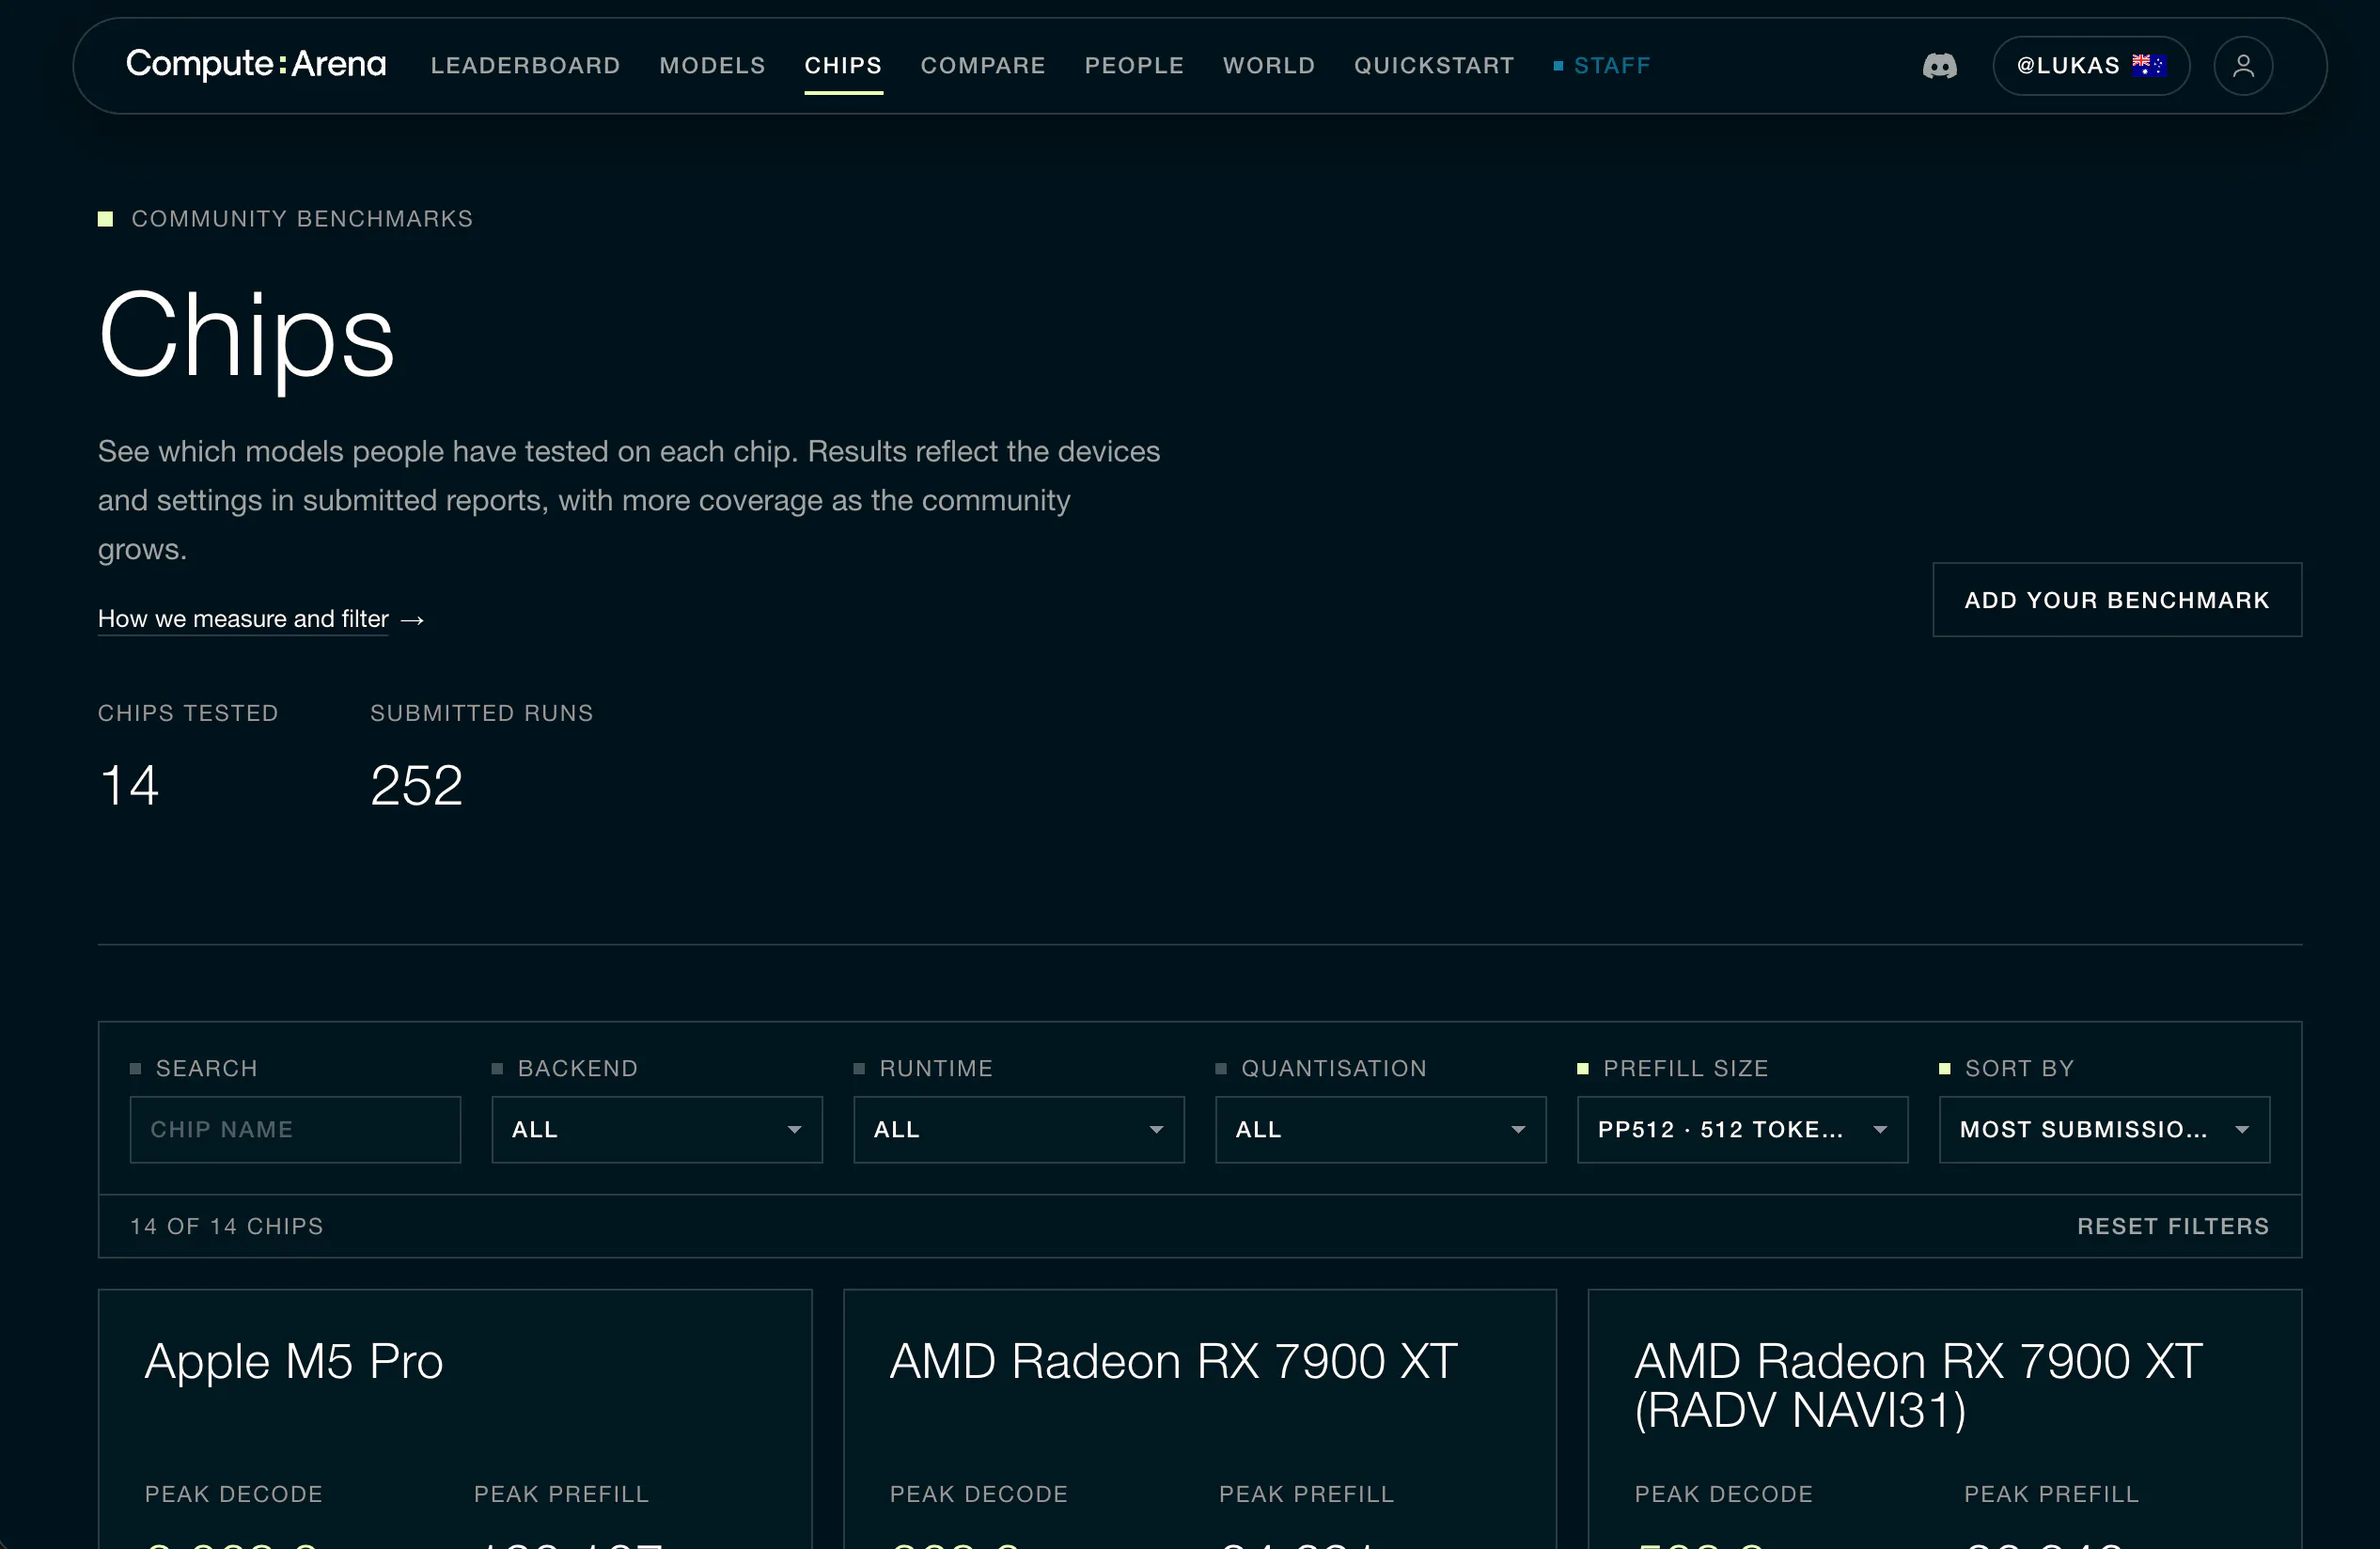The image size is (2380, 1549).
Task: Click the @LUKAS account button
Action: coord(2091,66)
